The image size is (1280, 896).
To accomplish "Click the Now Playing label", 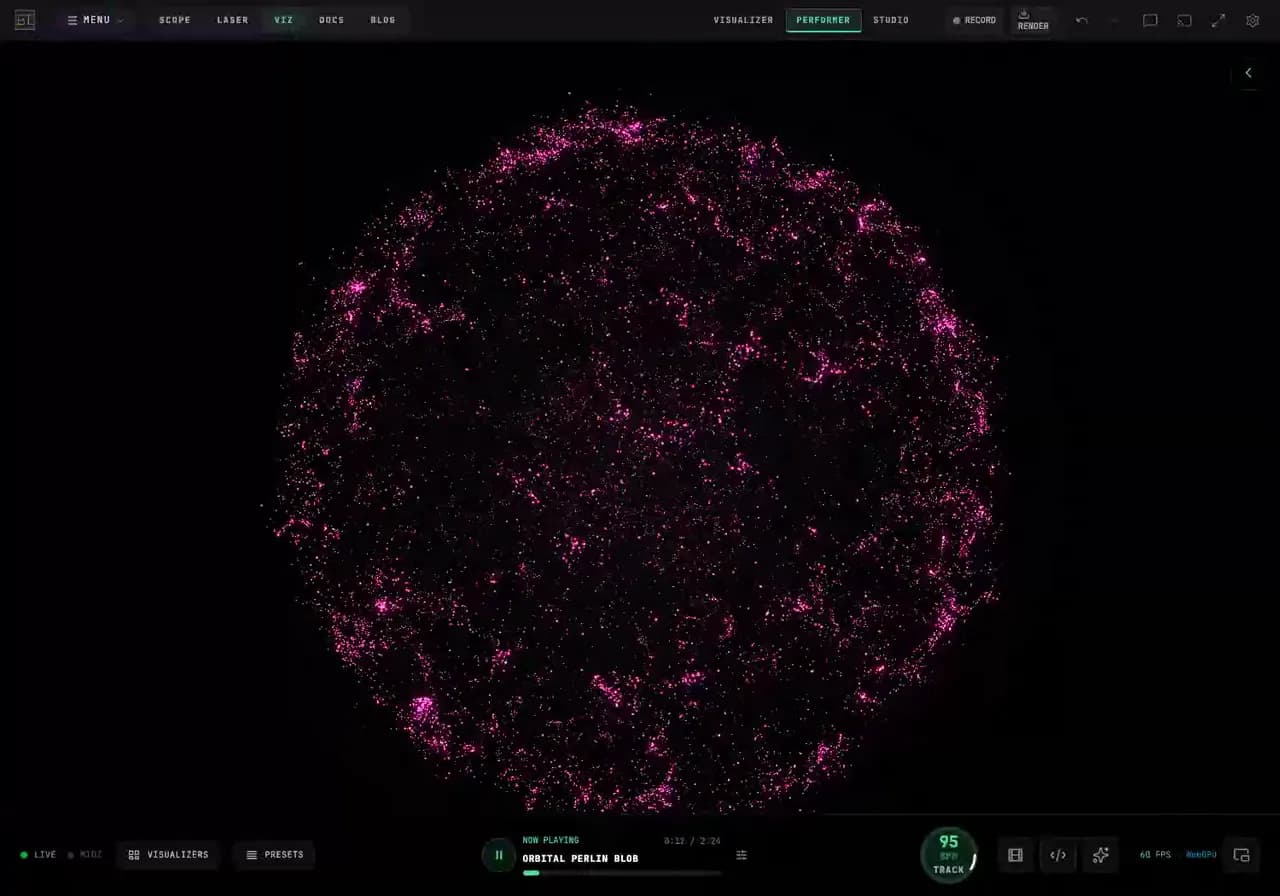I will coord(550,841).
